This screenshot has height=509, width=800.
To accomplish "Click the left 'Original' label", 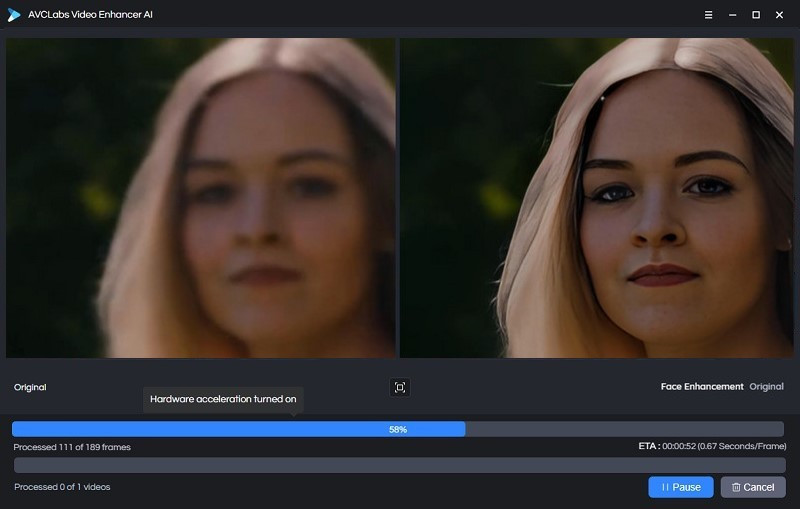I will click(30, 387).
